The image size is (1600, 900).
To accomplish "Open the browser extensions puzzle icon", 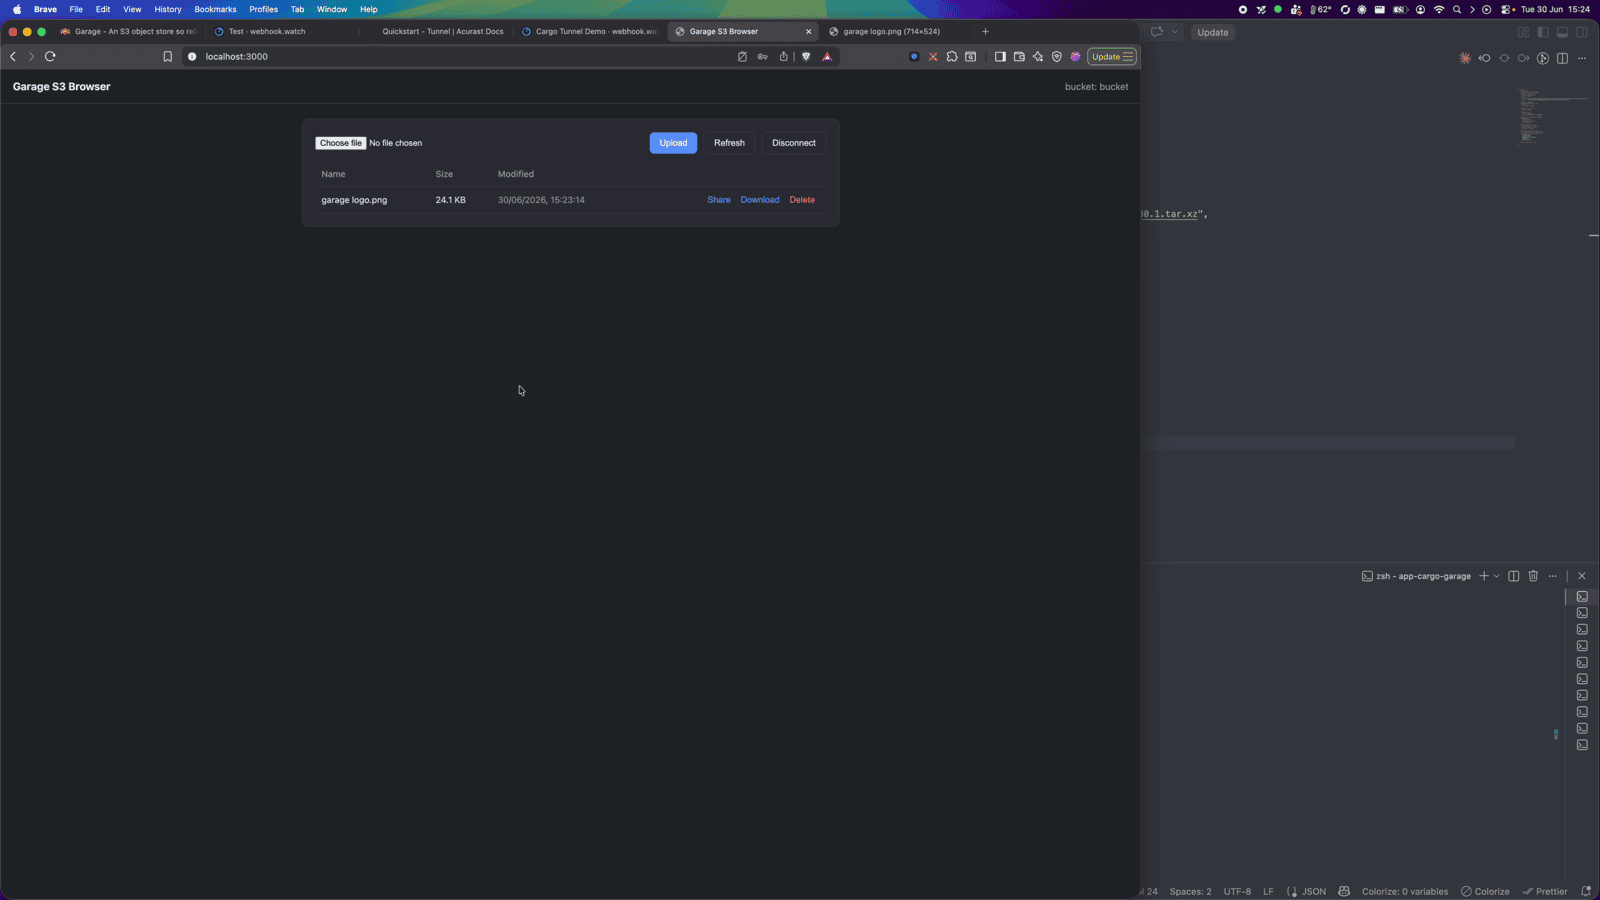I will pos(952,57).
